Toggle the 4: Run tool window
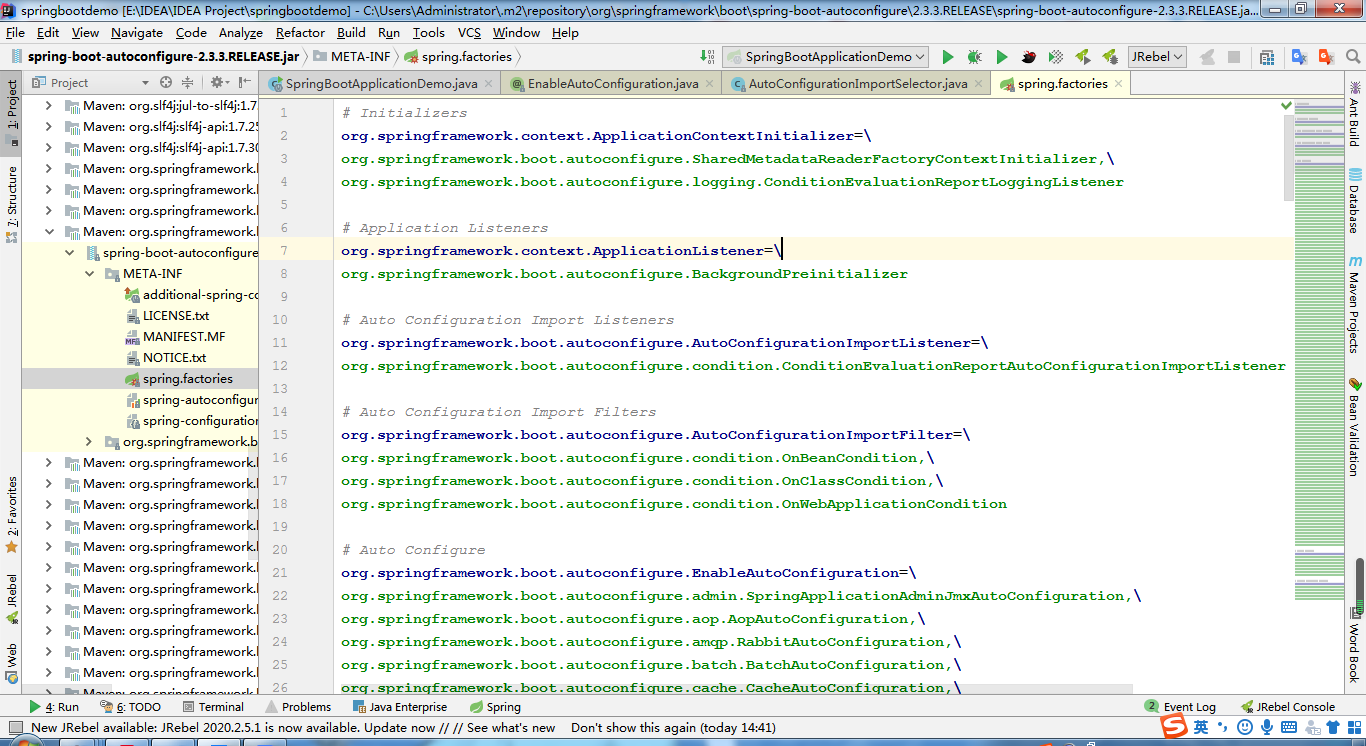Screen dimensions: 1366x746 55,706
